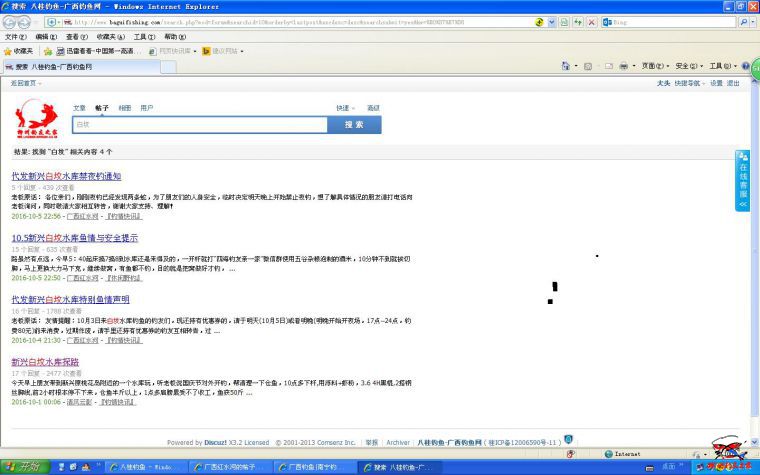Open the 帮助 menu
The width and height of the screenshot is (760, 475).
click(175, 37)
